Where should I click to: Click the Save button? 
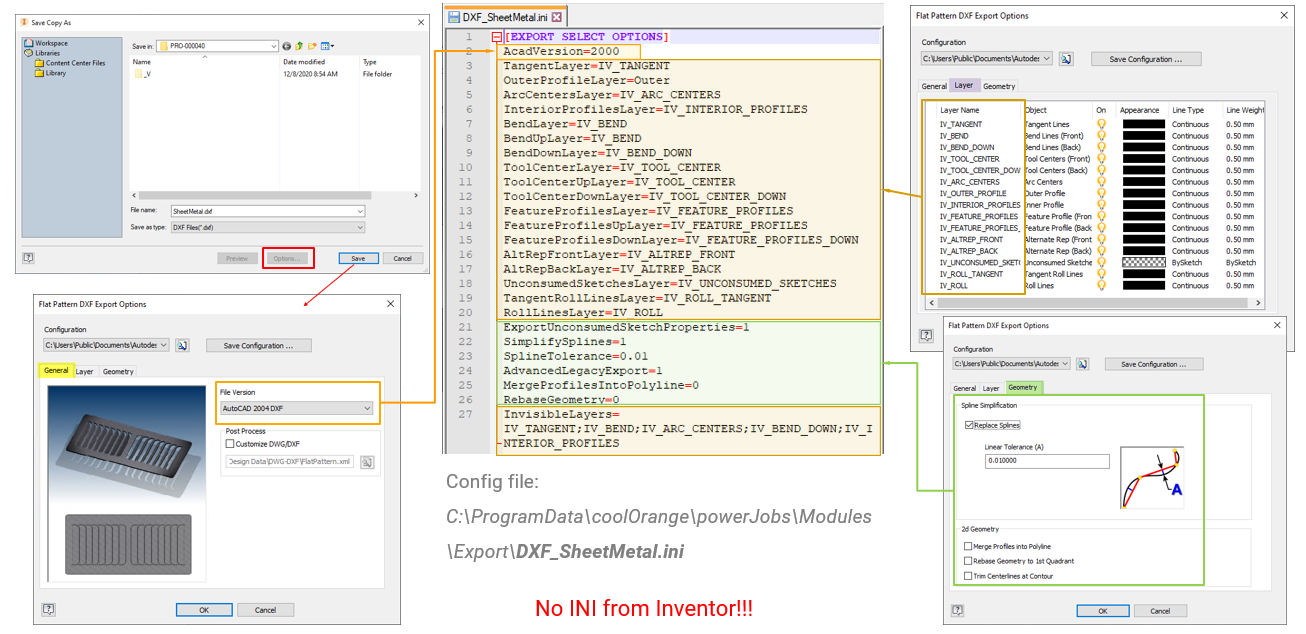[358, 258]
